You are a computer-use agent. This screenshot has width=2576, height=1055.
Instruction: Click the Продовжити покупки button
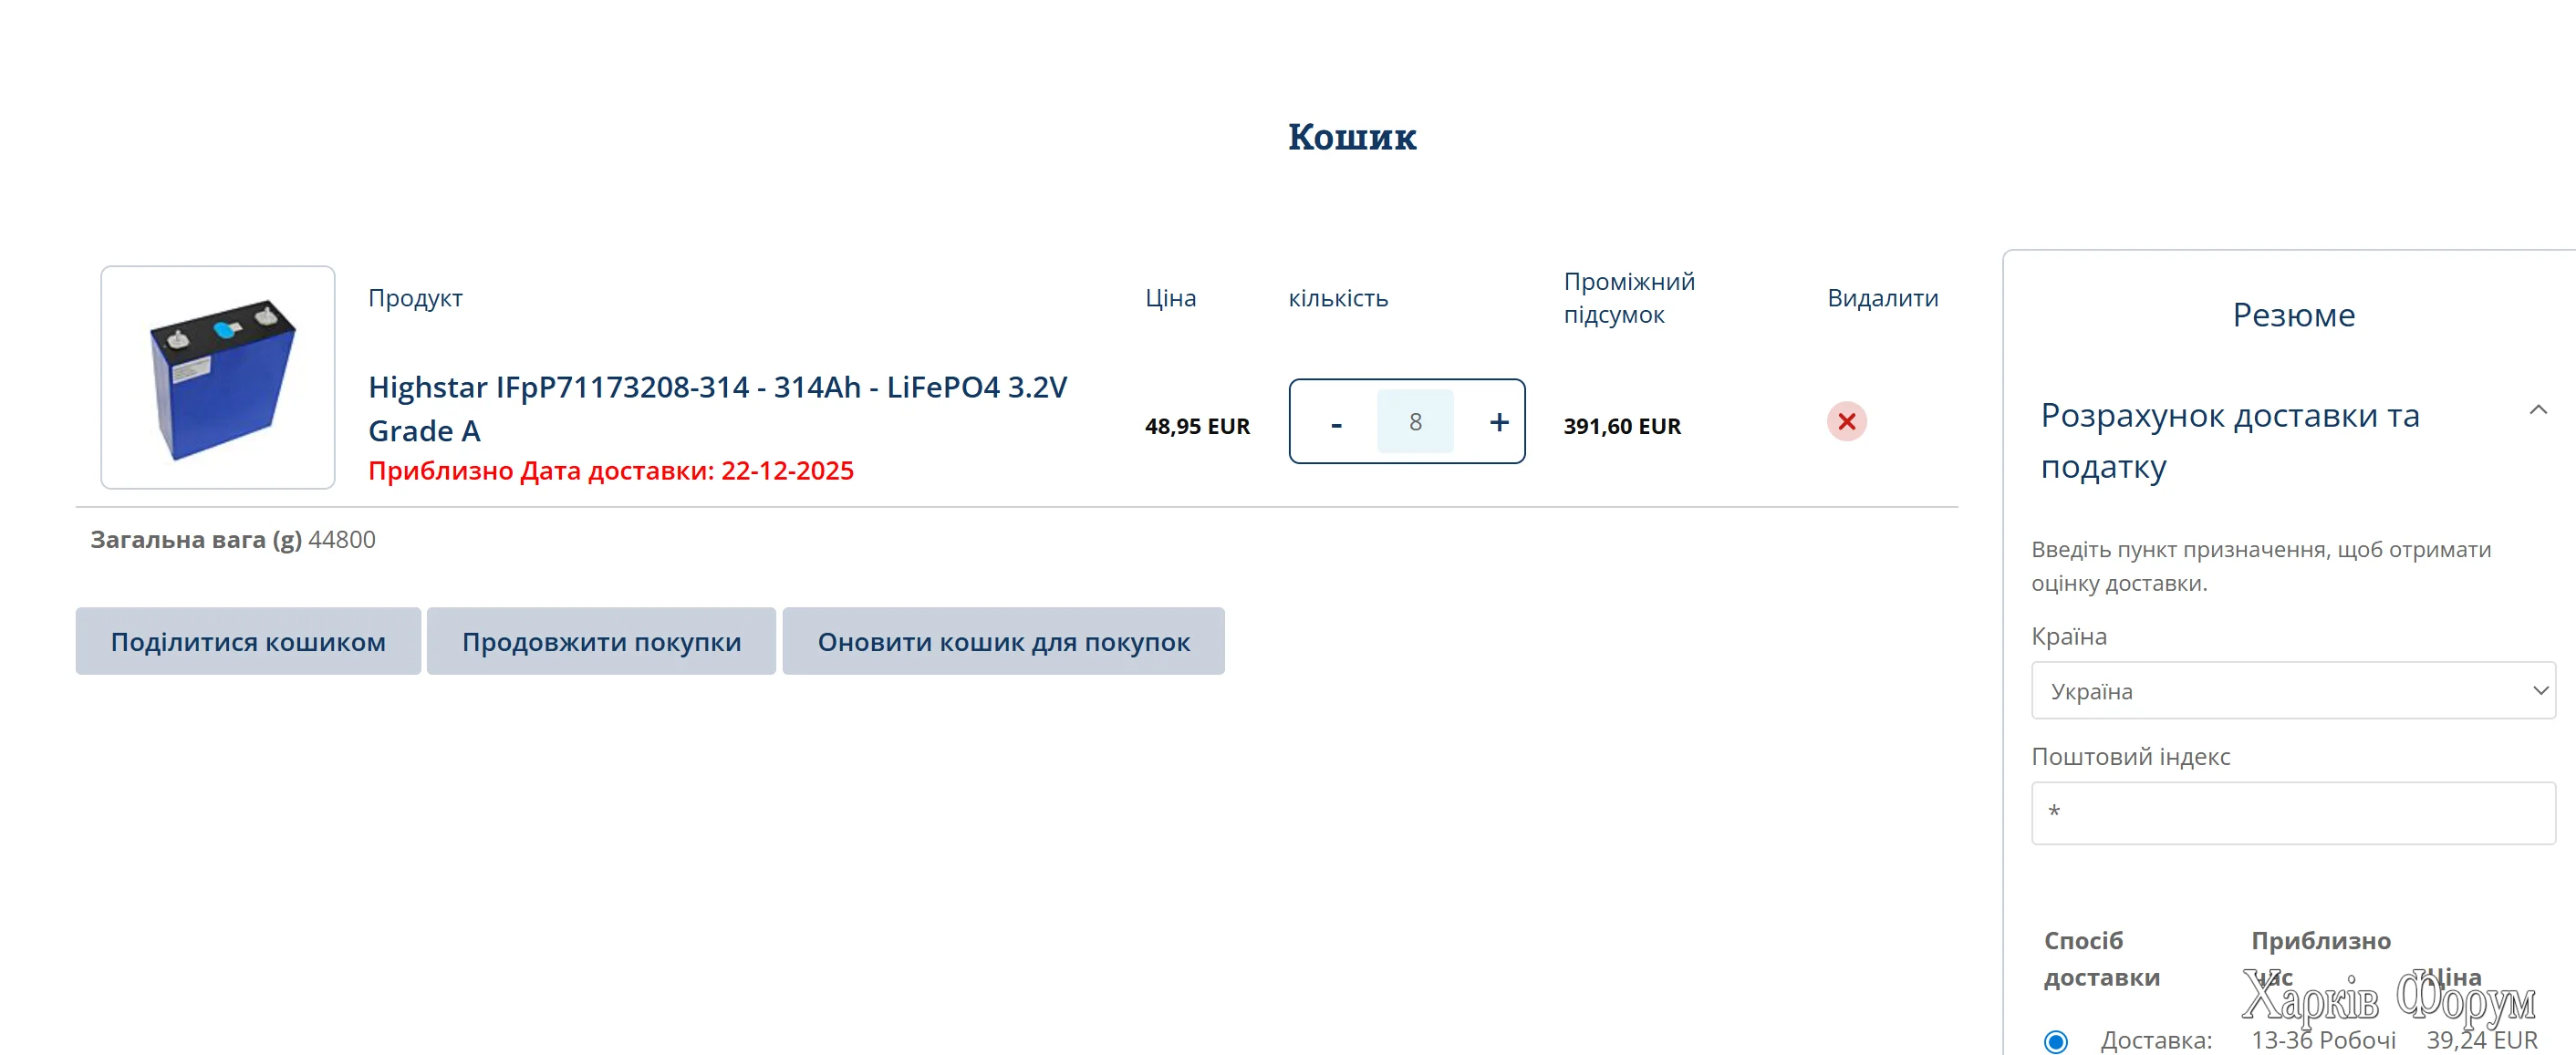(x=601, y=642)
